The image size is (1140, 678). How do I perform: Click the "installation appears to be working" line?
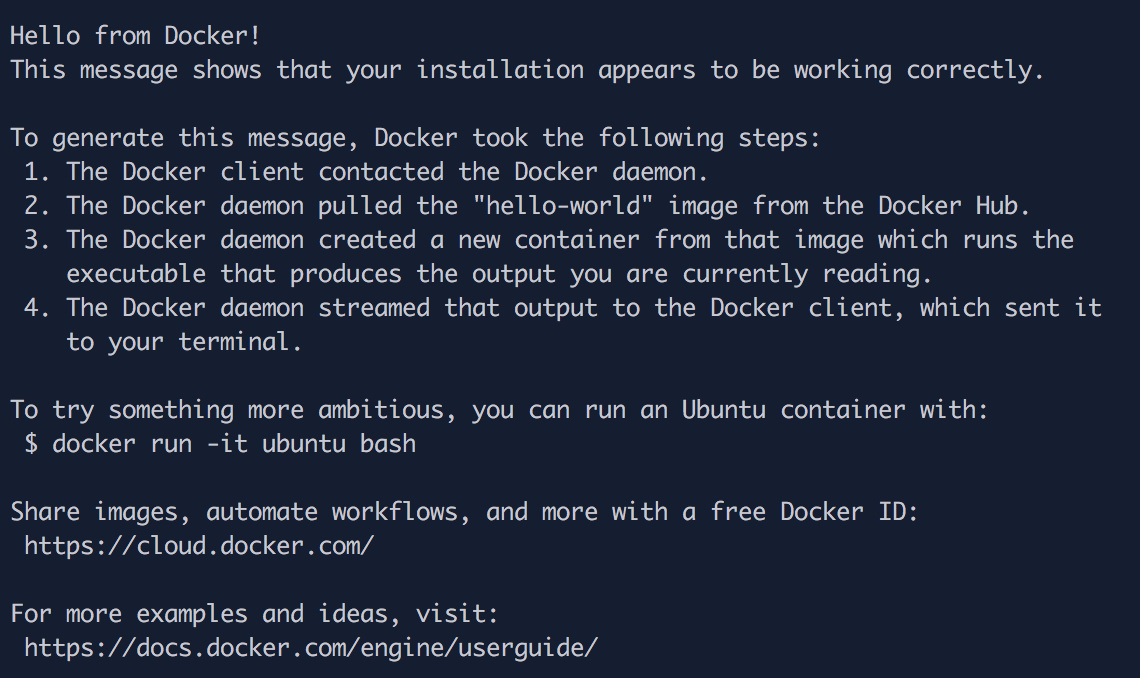point(527,70)
